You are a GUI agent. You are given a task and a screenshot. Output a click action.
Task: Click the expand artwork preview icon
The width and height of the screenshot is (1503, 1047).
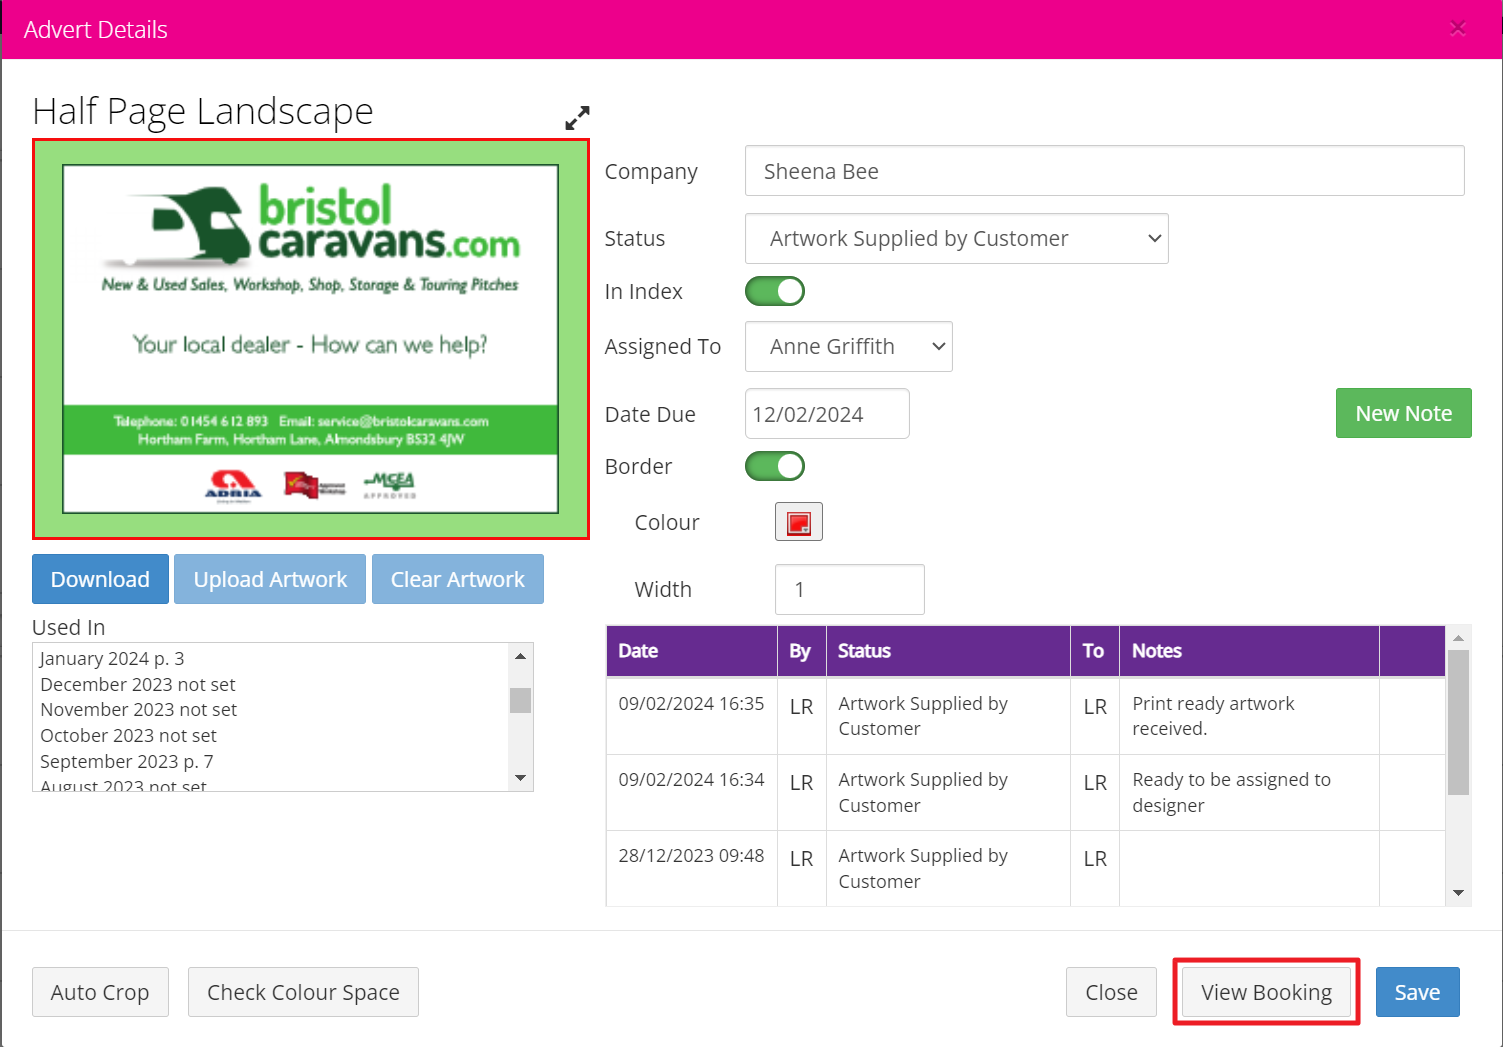pyautogui.click(x=577, y=118)
